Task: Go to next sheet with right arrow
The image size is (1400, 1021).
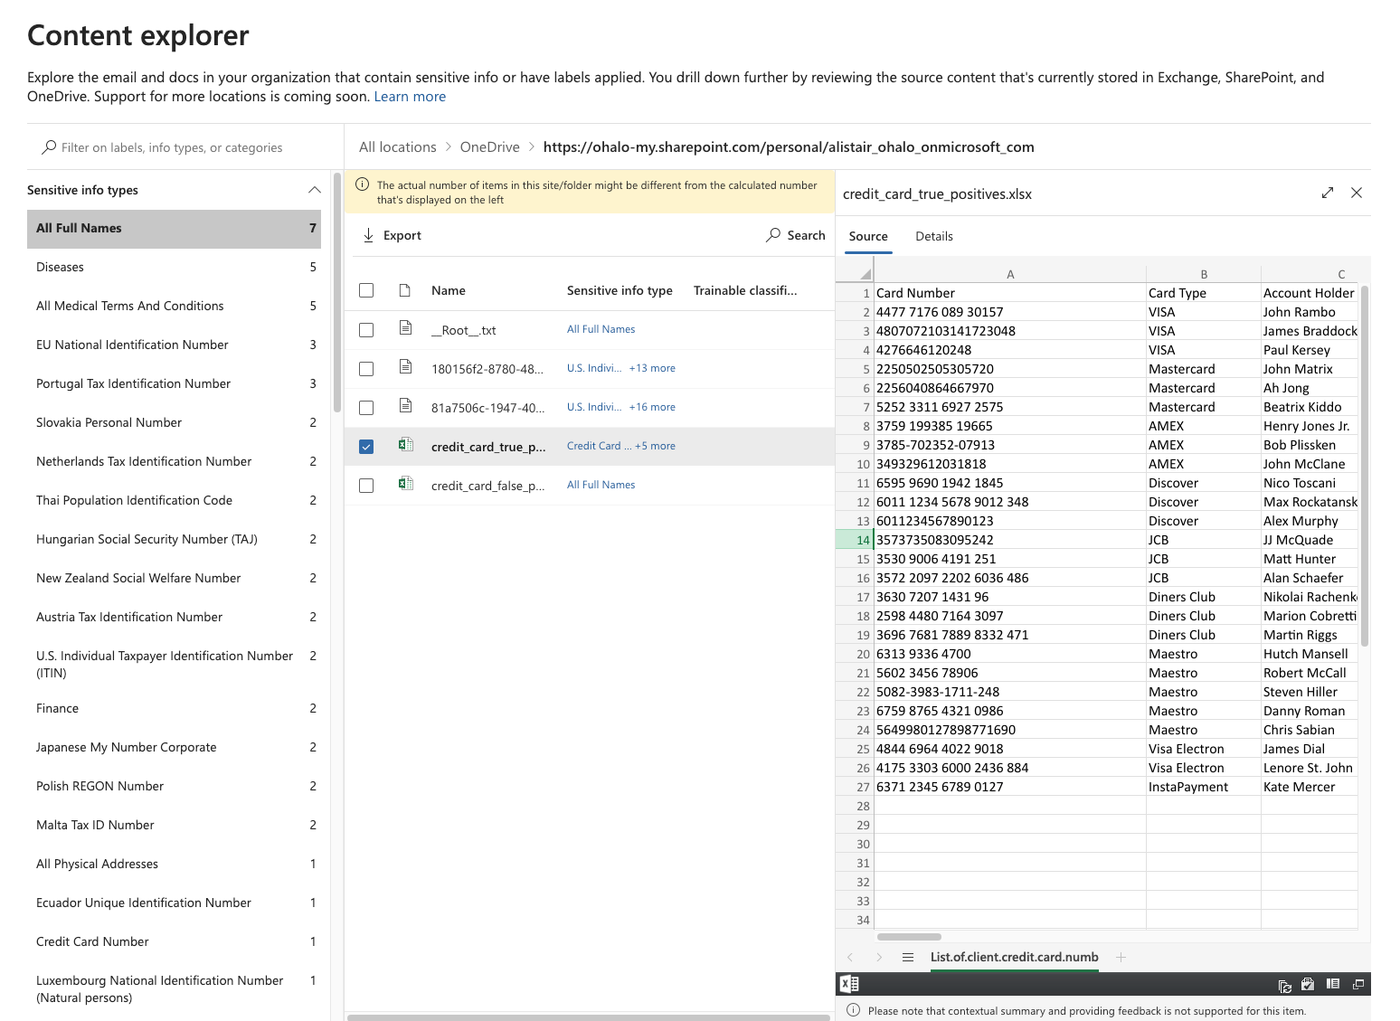Action: tap(879, 957)
